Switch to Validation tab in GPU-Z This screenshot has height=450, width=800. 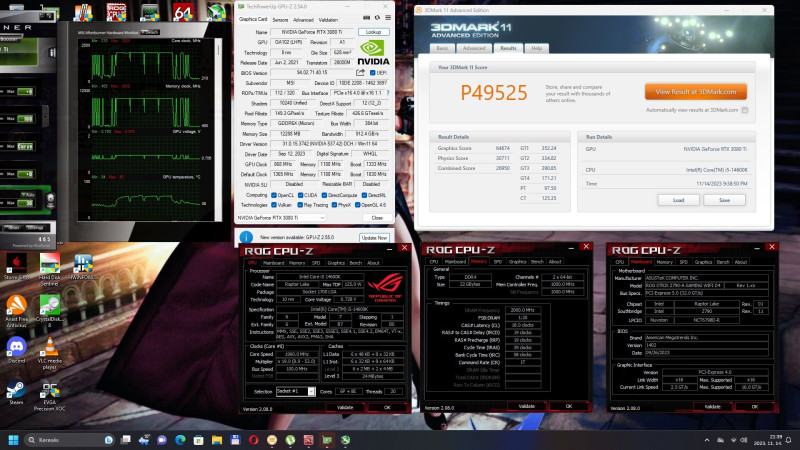328,20
